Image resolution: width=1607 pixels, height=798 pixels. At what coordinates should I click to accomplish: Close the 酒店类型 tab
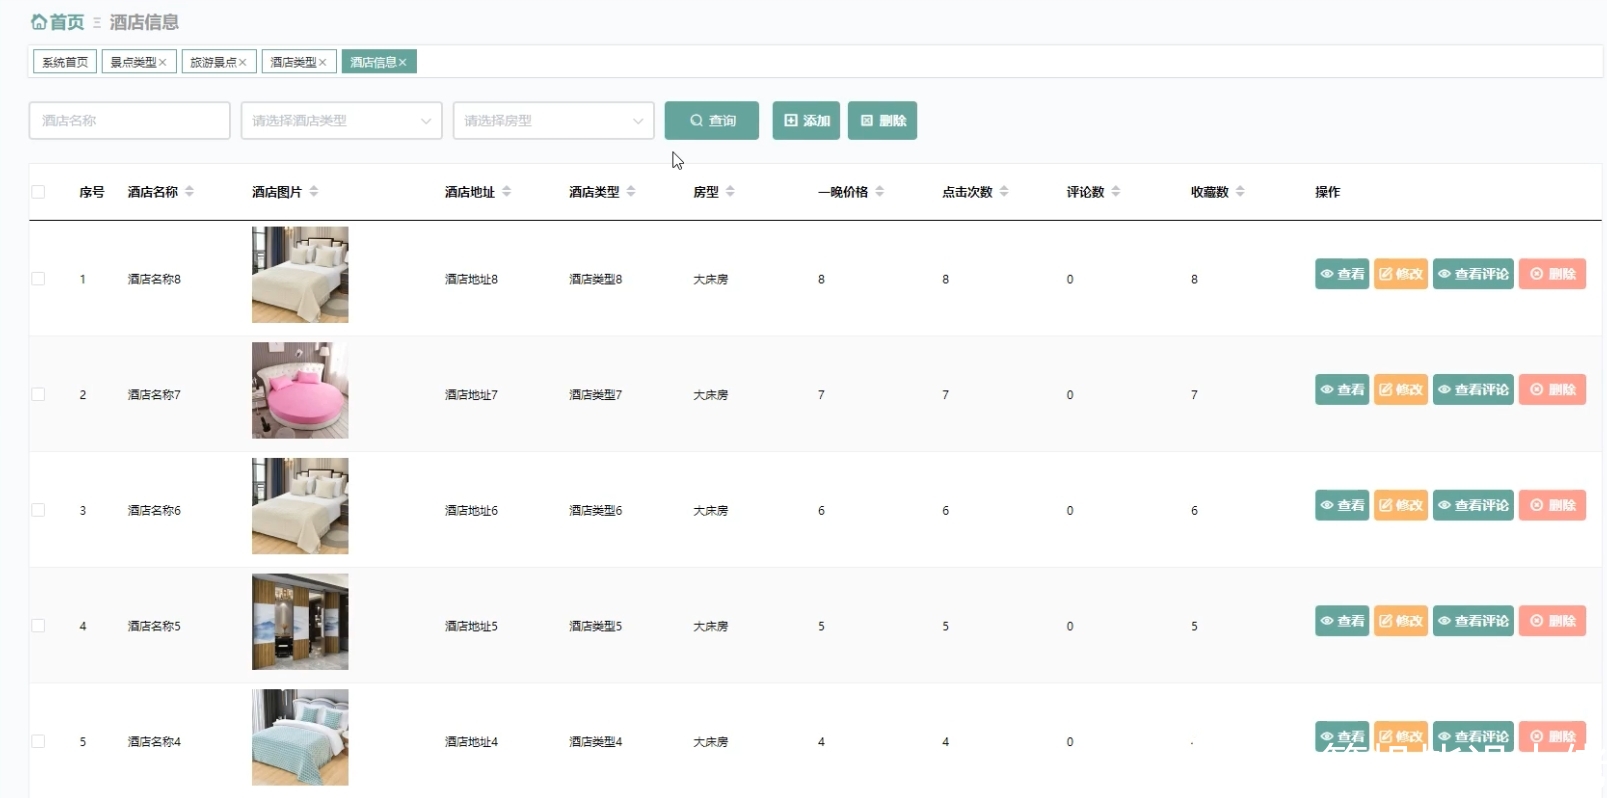(x=322, y=62)
